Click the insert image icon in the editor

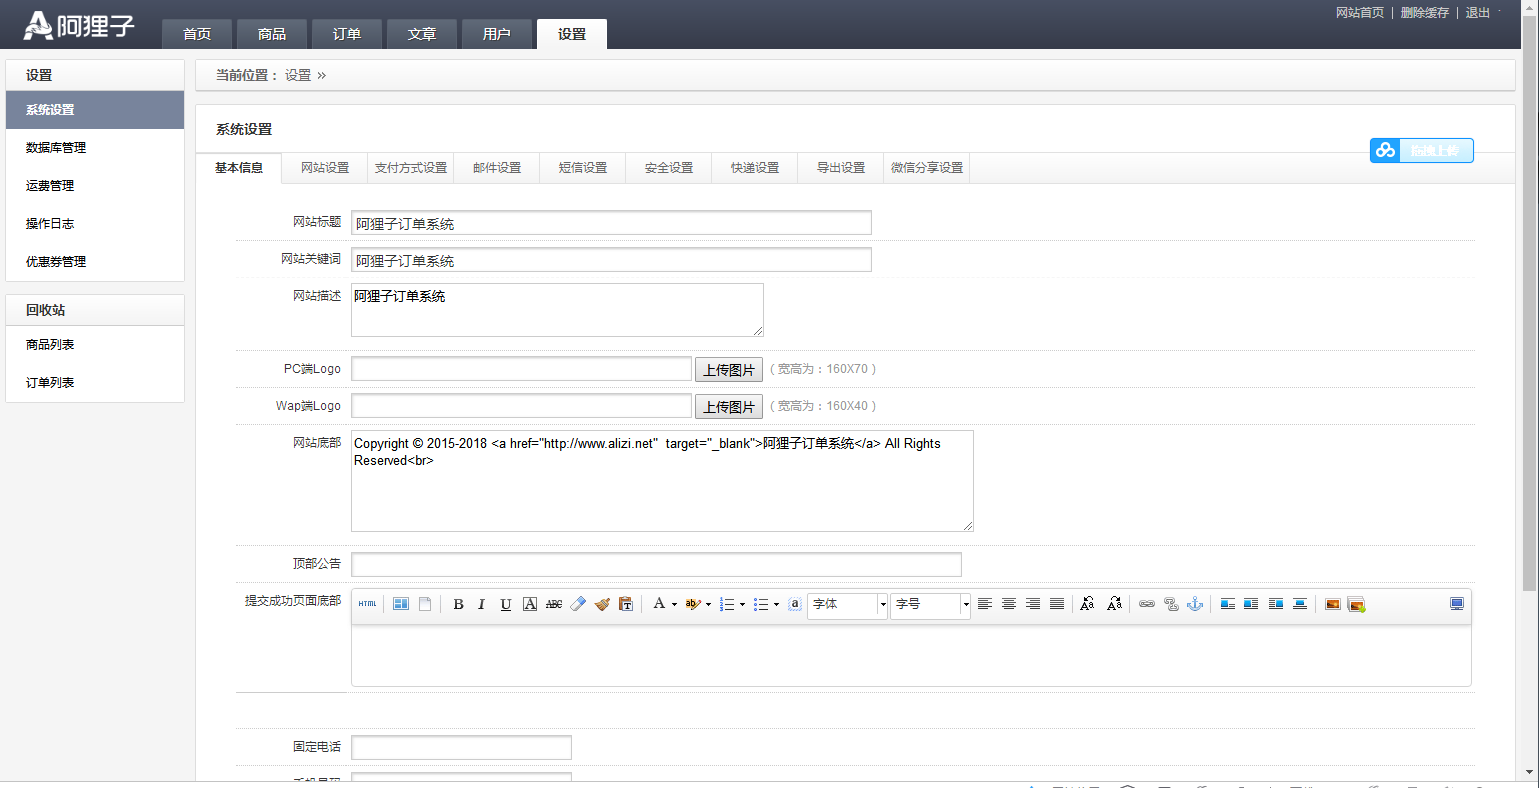pyautogui.click(x=1332, y=604)
